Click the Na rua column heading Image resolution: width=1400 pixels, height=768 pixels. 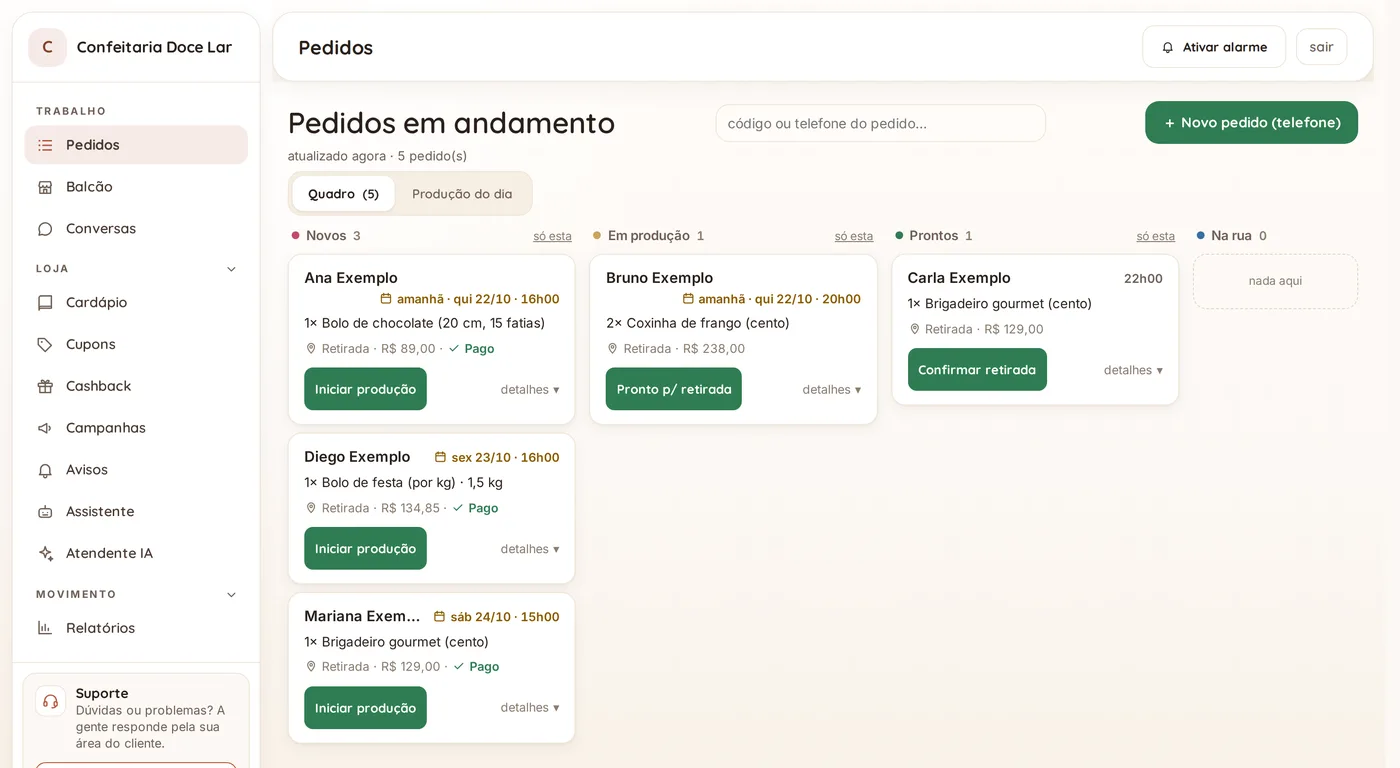[x=1231, y=236]
